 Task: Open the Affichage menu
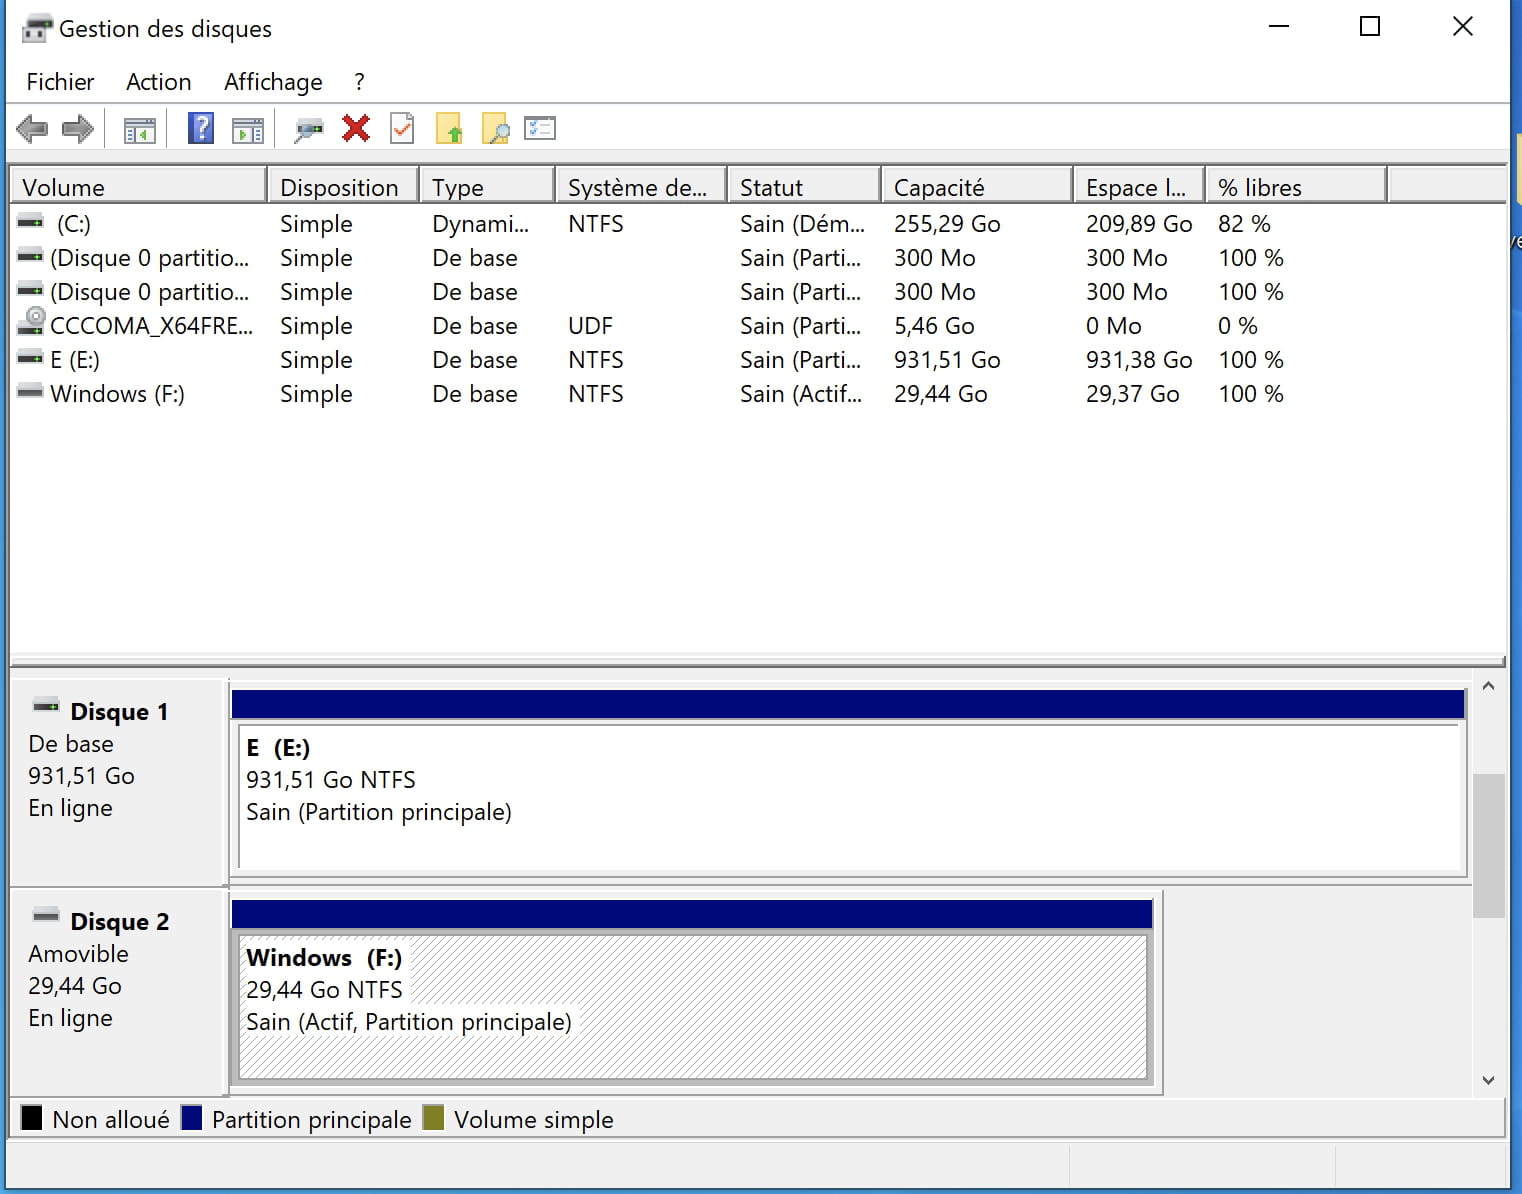point(273,82)
